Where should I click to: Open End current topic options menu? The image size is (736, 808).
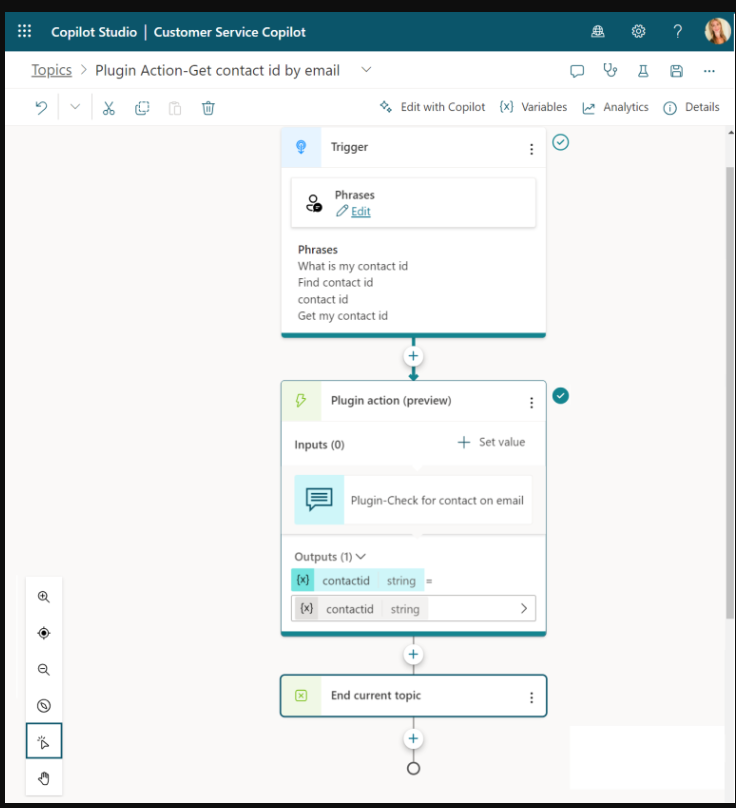(531, 697)
